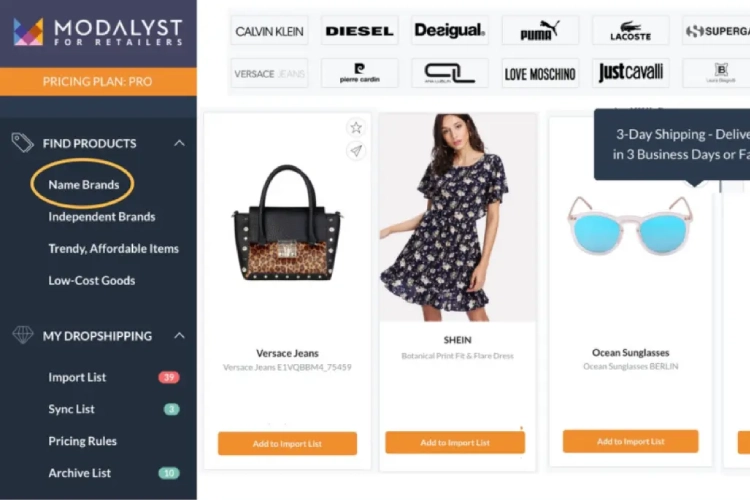Open Pricing Rules in sidebar

82,441
